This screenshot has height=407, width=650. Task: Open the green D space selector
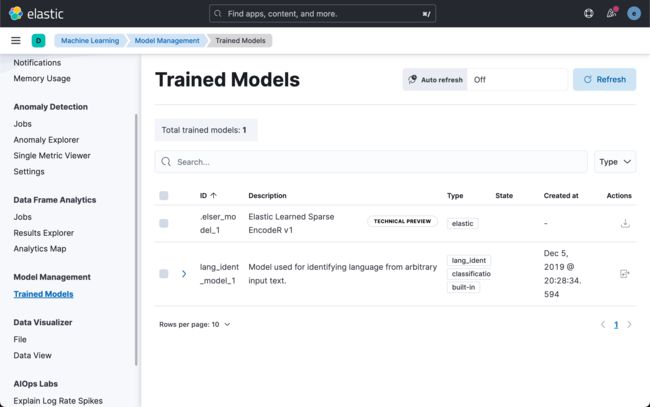tap(39, 41)
